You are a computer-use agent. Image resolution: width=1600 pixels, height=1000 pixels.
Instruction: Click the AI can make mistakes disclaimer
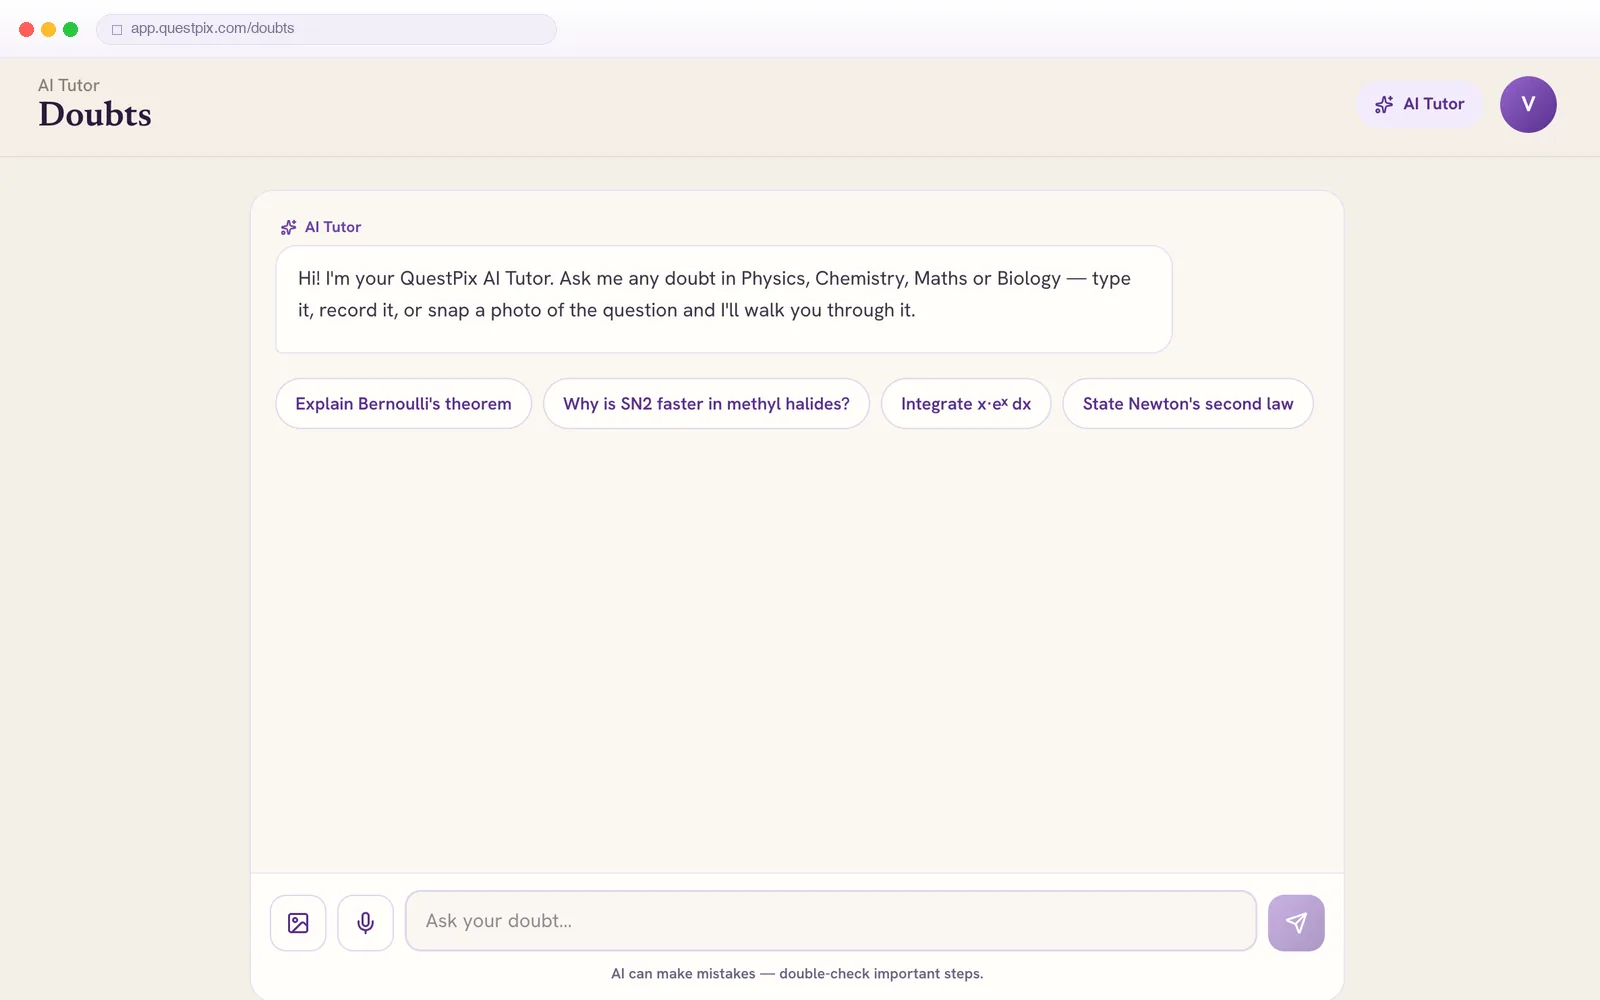point(797,973)
